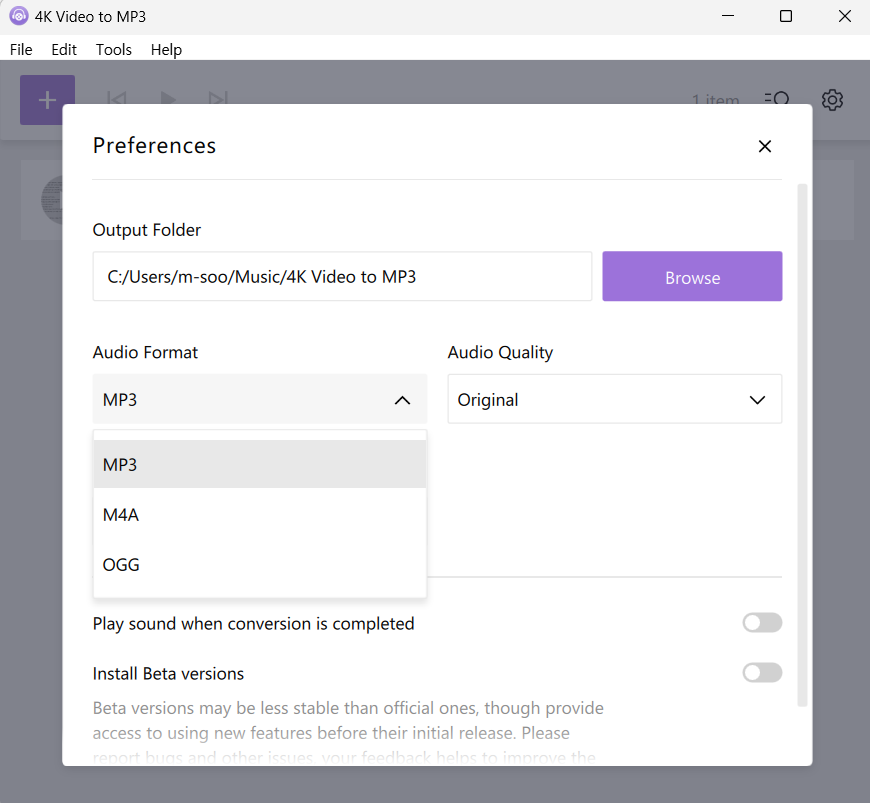Toggle Install Beta versions switch
The image size is (870, 803).
pyautogui.click(x=762, y=673)
